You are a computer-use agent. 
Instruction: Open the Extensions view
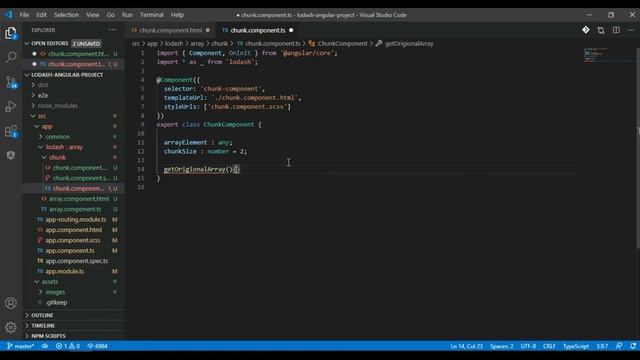point(11,131)
